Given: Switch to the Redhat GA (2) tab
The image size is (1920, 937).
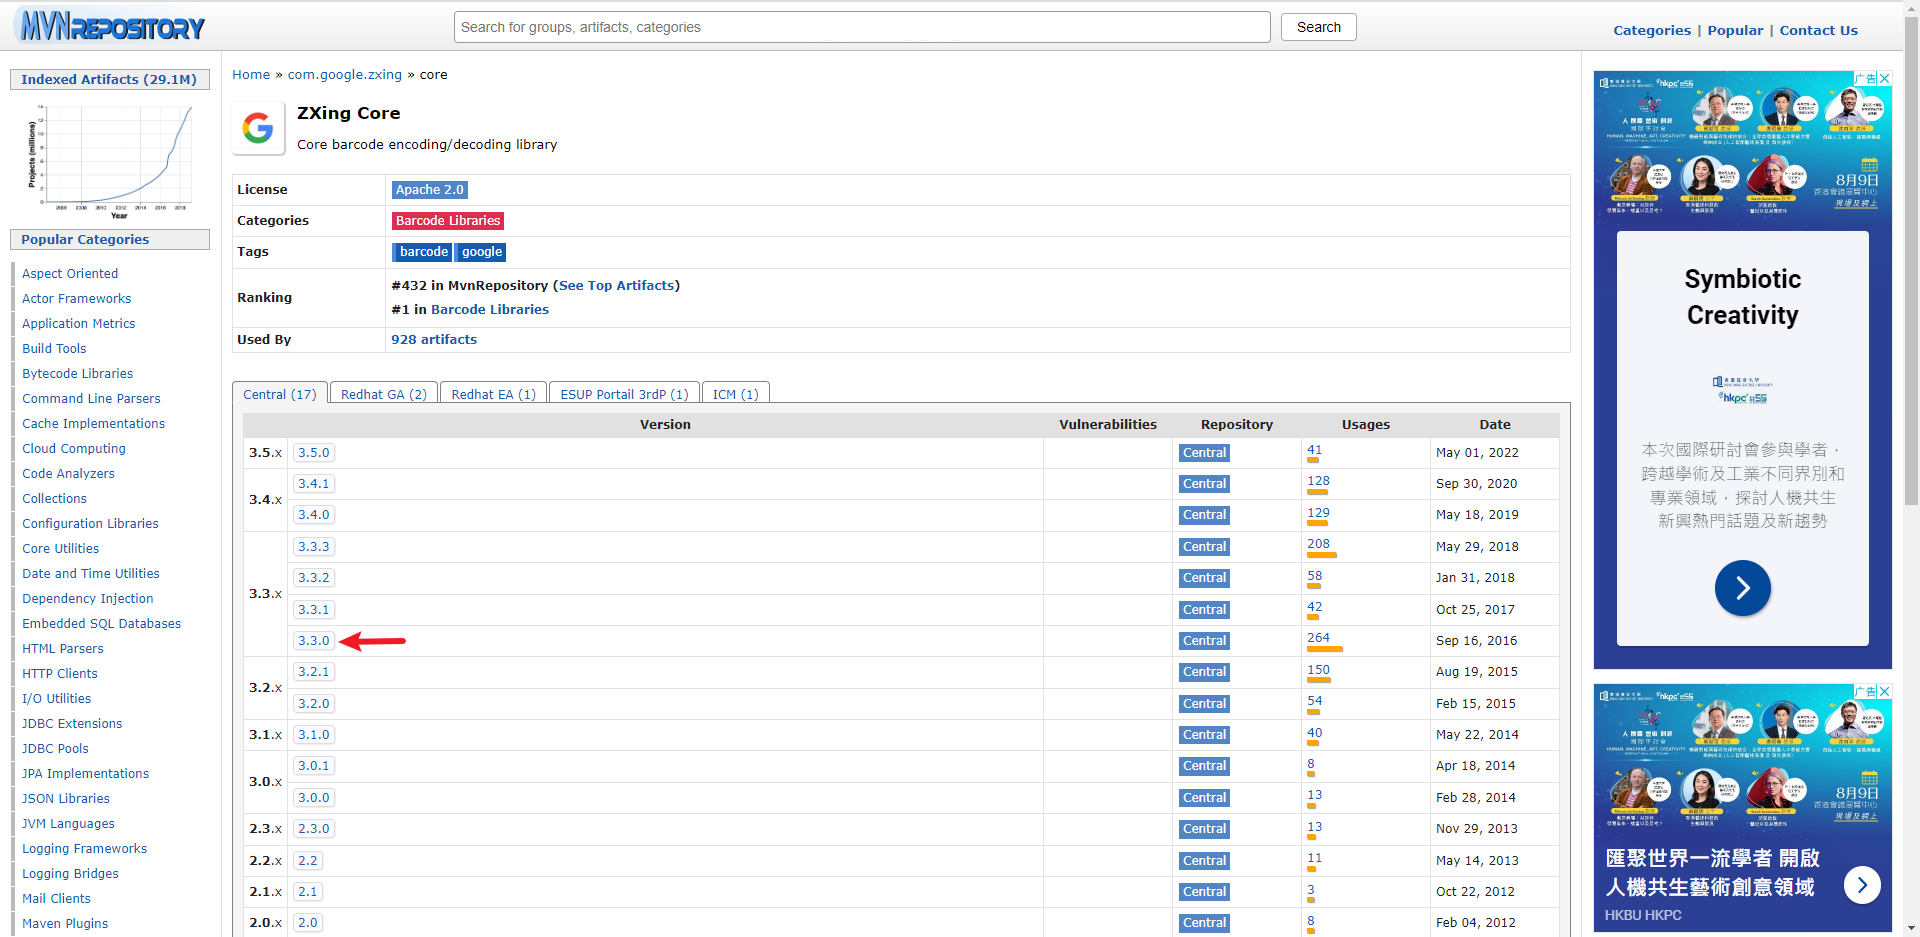Looking at the screenshot, I should coord(384,394).
